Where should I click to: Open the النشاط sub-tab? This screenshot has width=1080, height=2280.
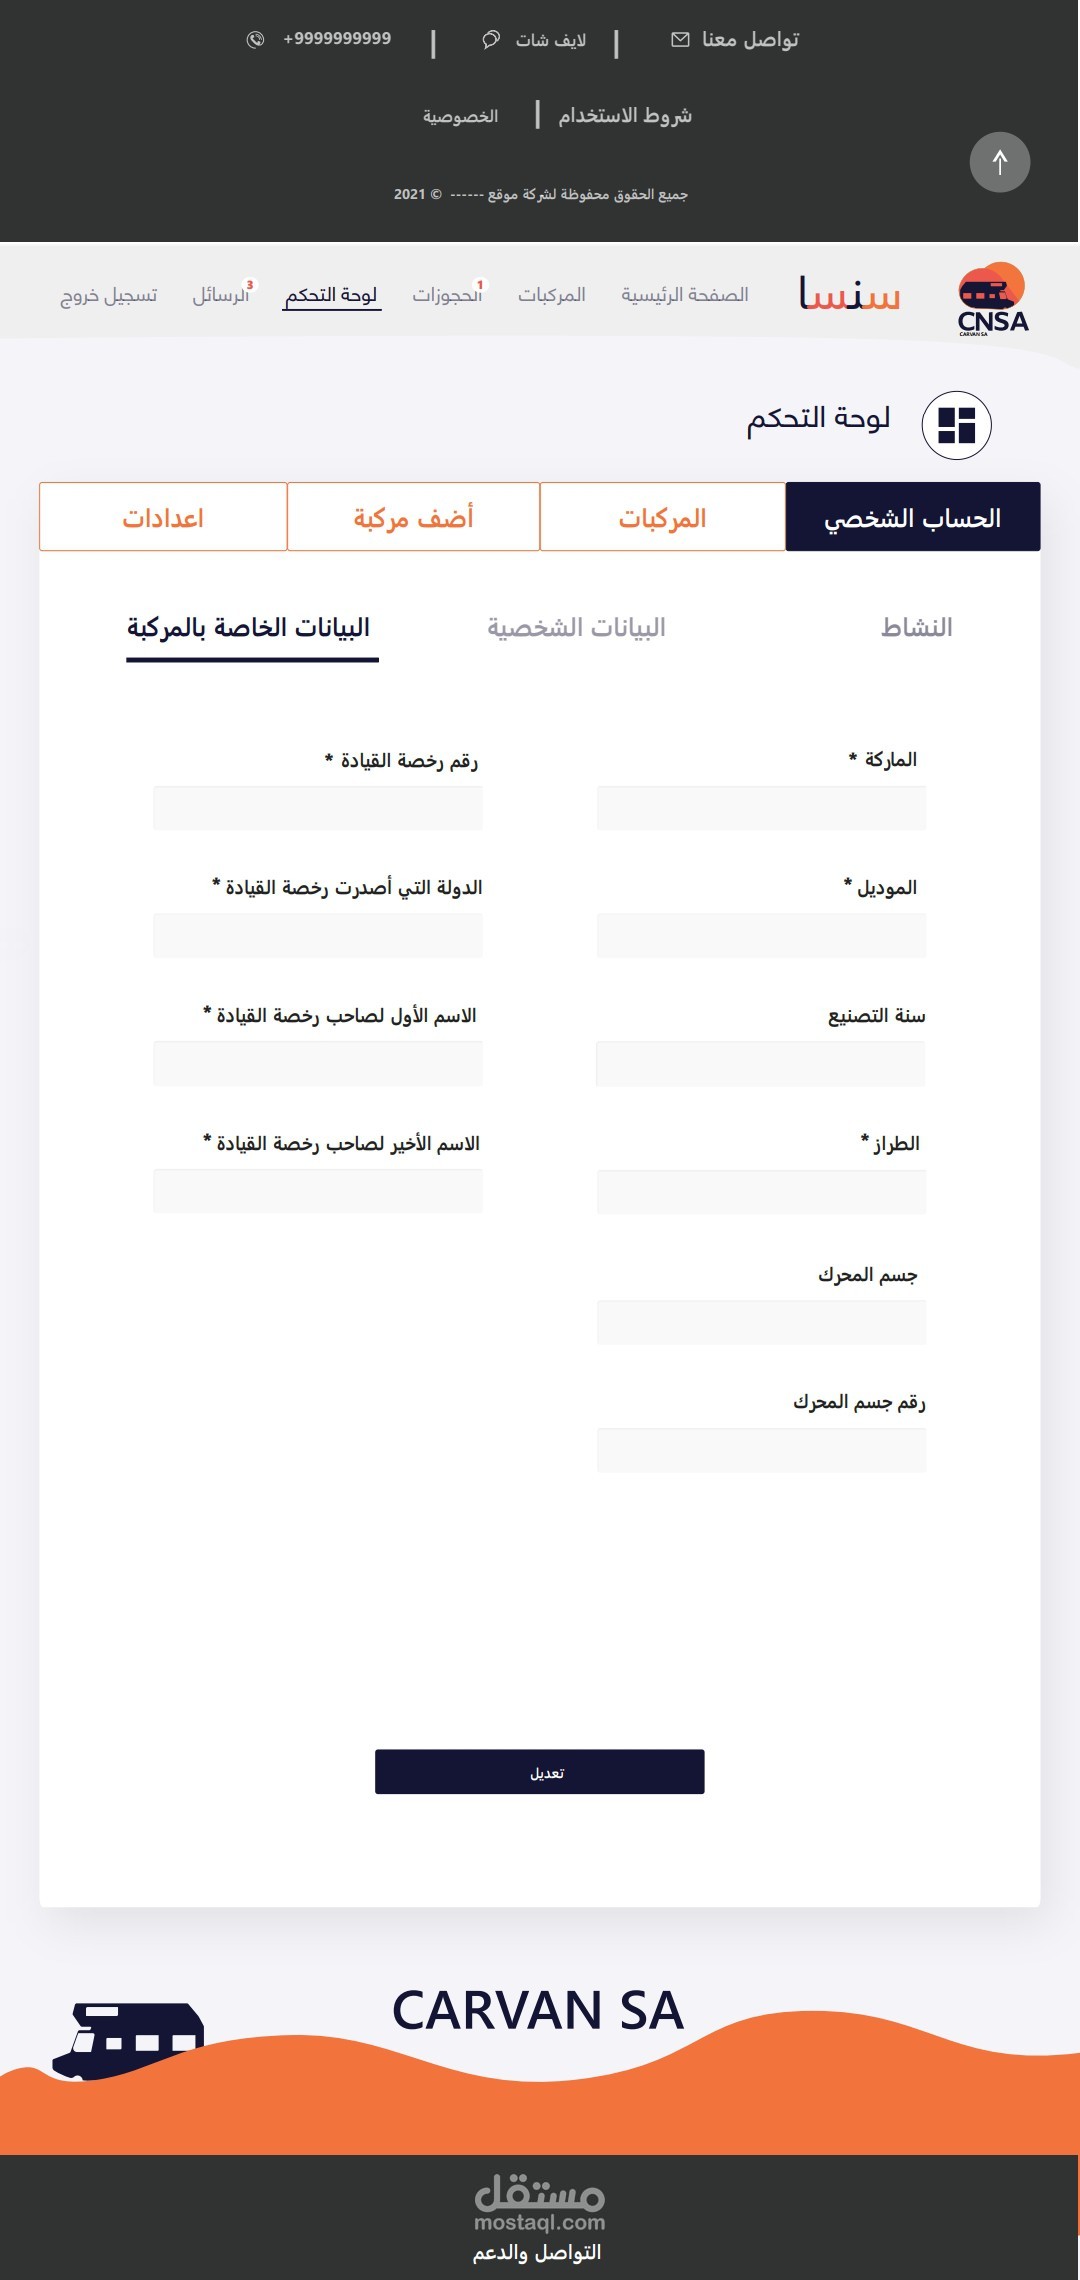pyautogui.click(x=916, y=628)
